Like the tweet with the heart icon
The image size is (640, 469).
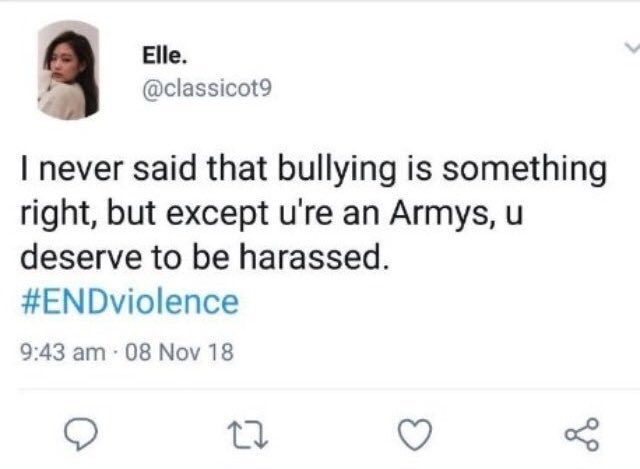pyautogui.click(x=409, y=434)
